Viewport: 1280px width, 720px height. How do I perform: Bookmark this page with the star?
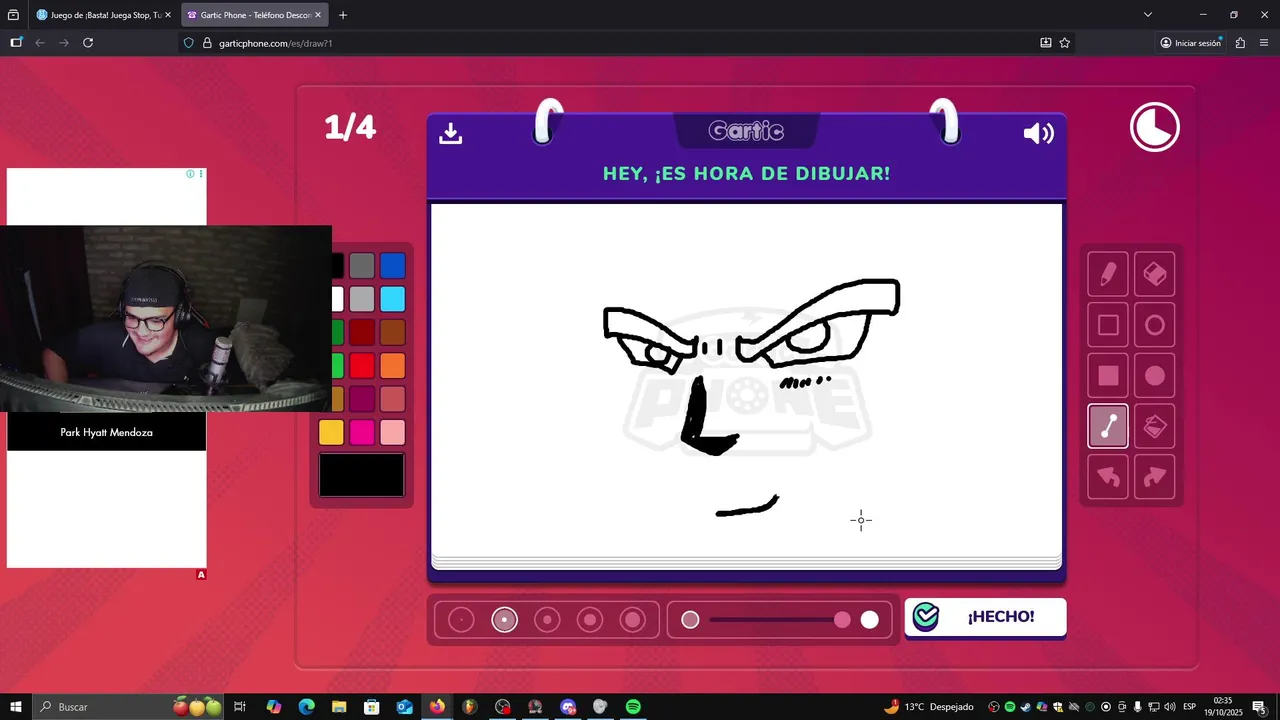point(1065,43)
